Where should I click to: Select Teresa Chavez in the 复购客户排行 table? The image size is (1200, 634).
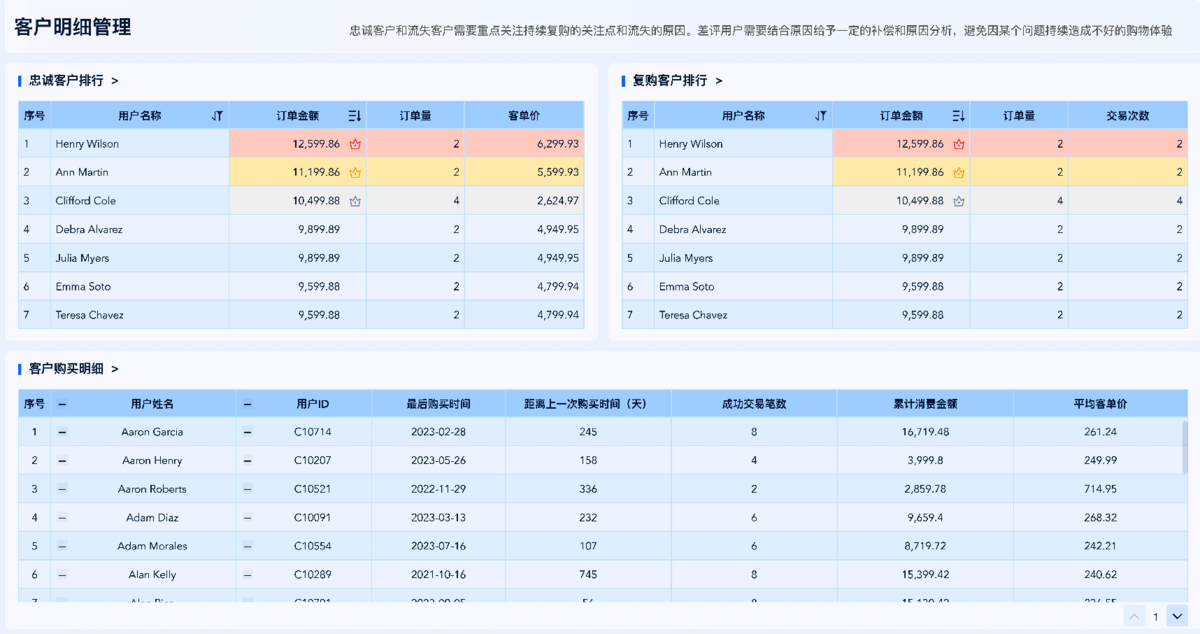click(x=691, y=315)
